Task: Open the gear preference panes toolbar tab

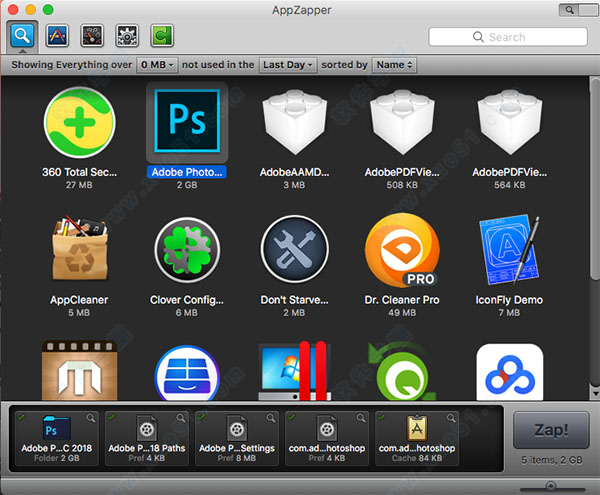Action: click(127, 36)
